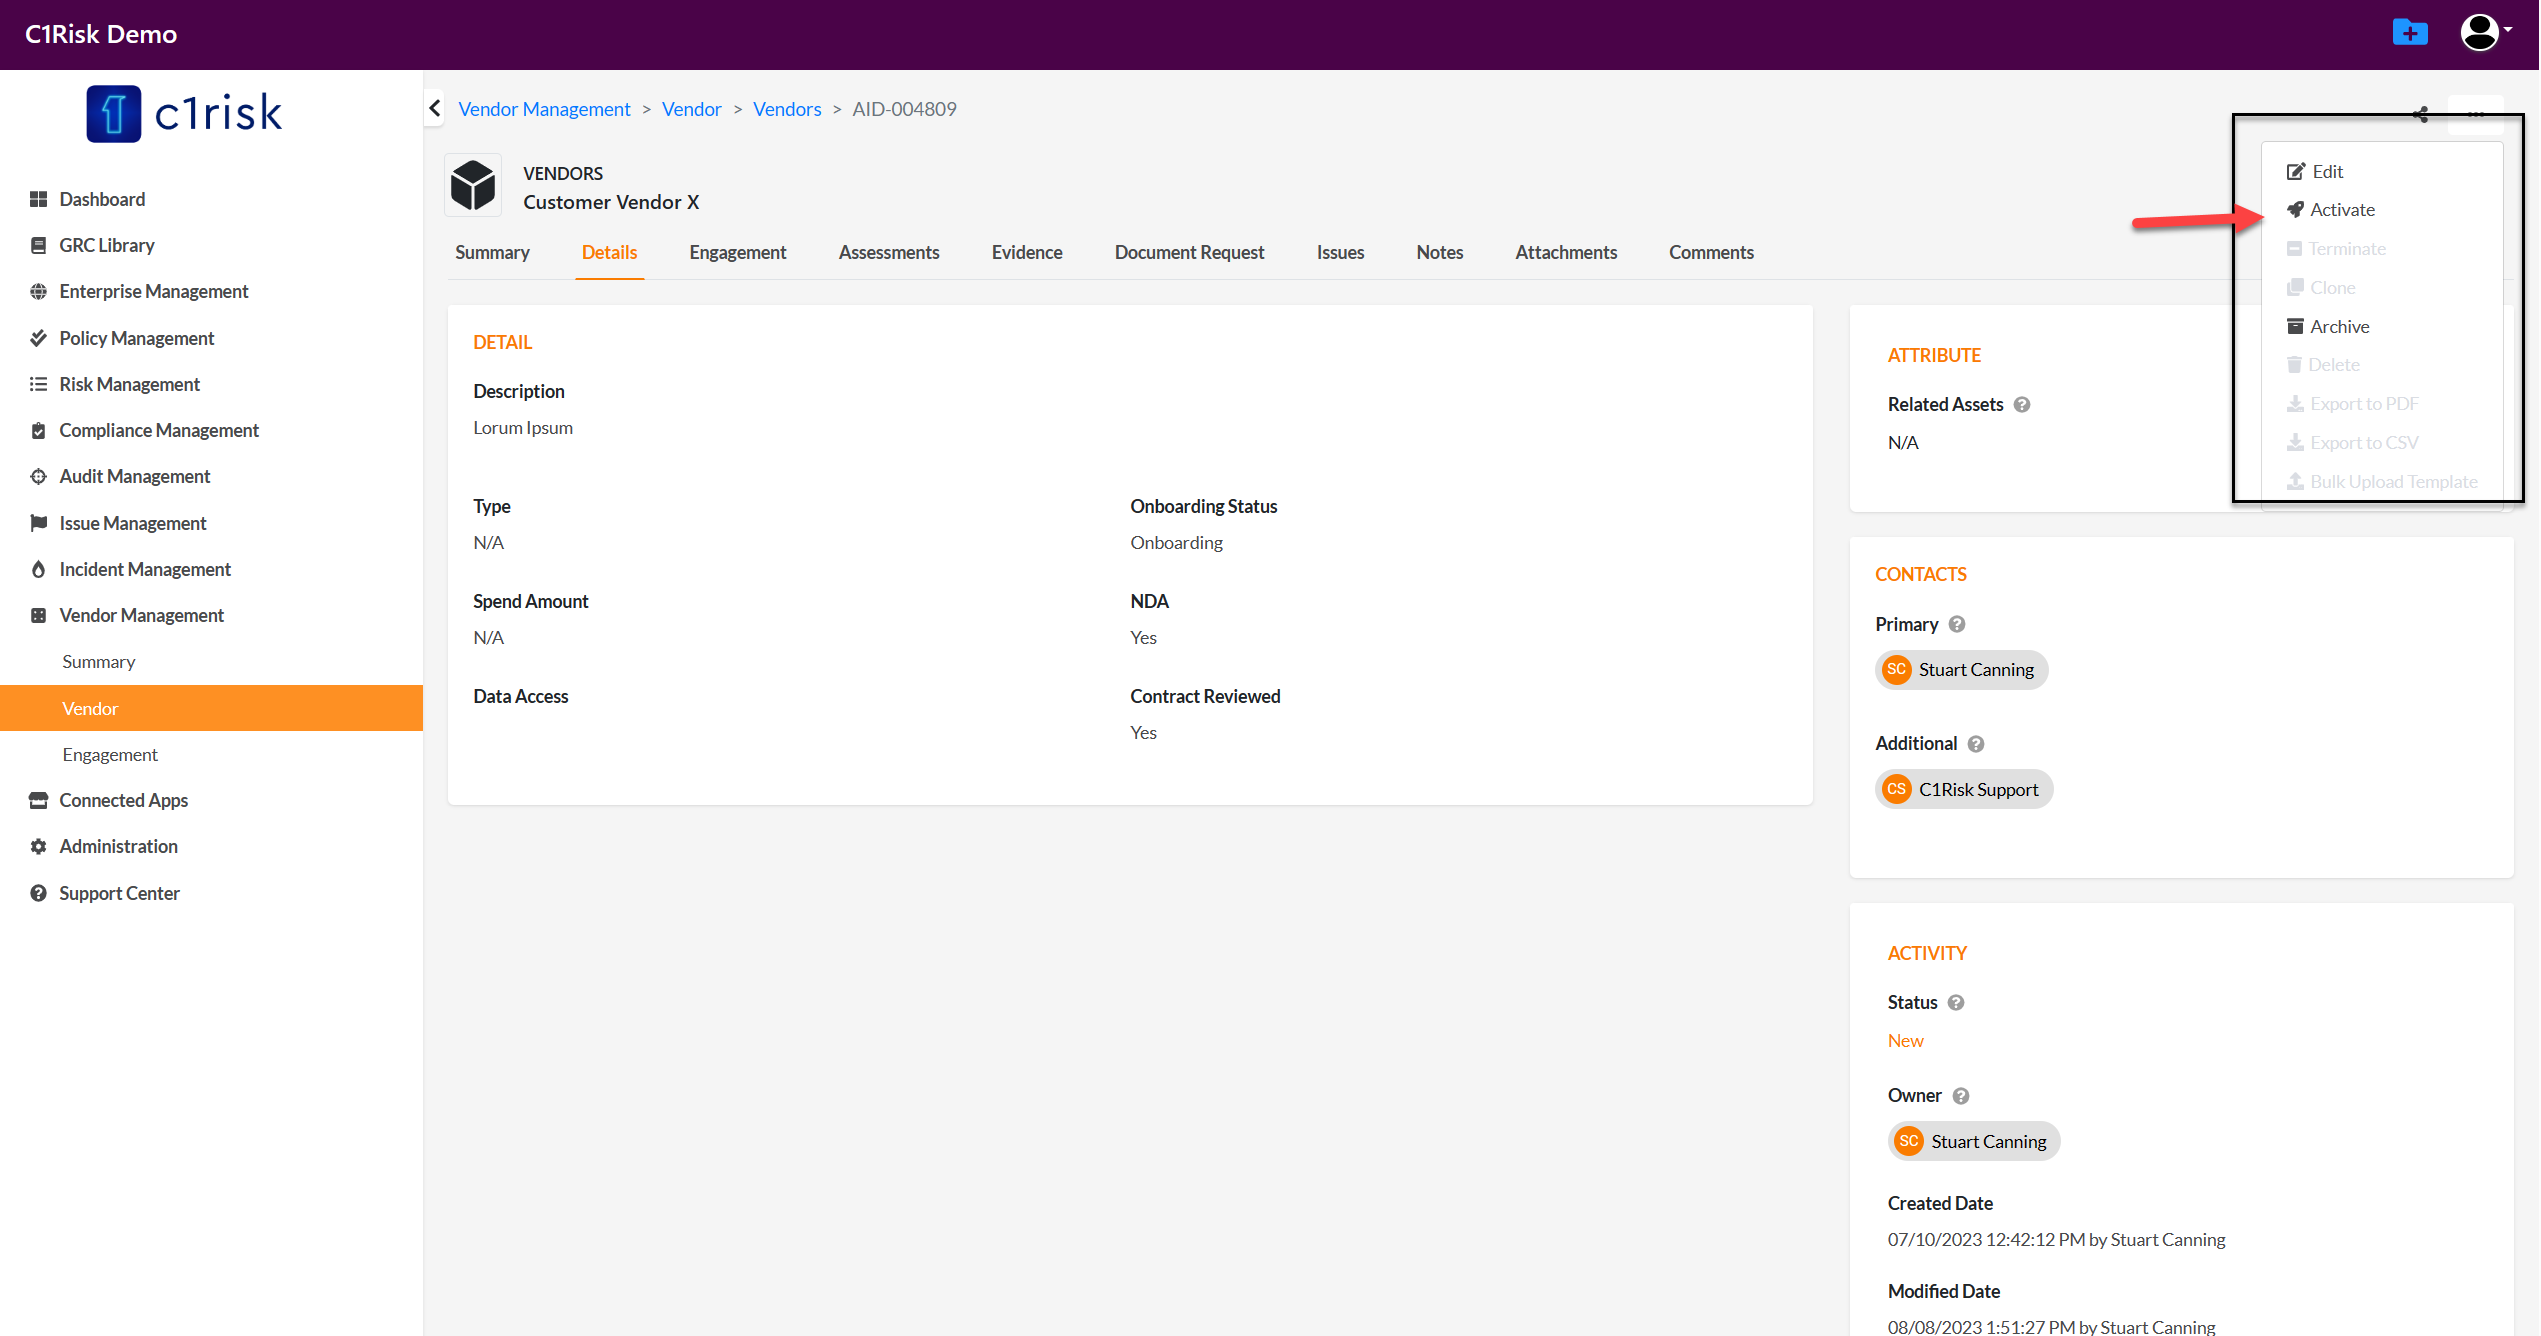The height and width of the screenshot is (1336, 2541).
Task: Open Engagement under Vendor Management sidebar
Action: (x=110, y=755)
